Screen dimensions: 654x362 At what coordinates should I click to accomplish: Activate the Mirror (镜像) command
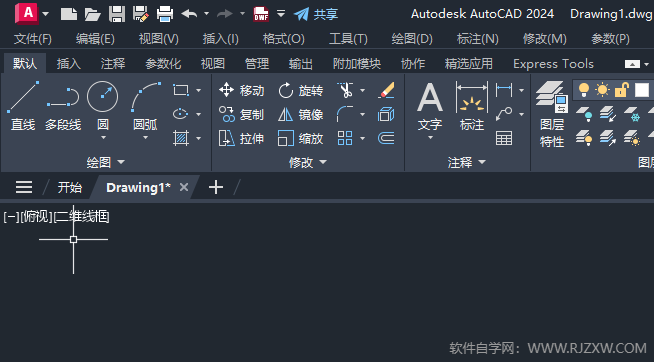(x=300, y=114)
